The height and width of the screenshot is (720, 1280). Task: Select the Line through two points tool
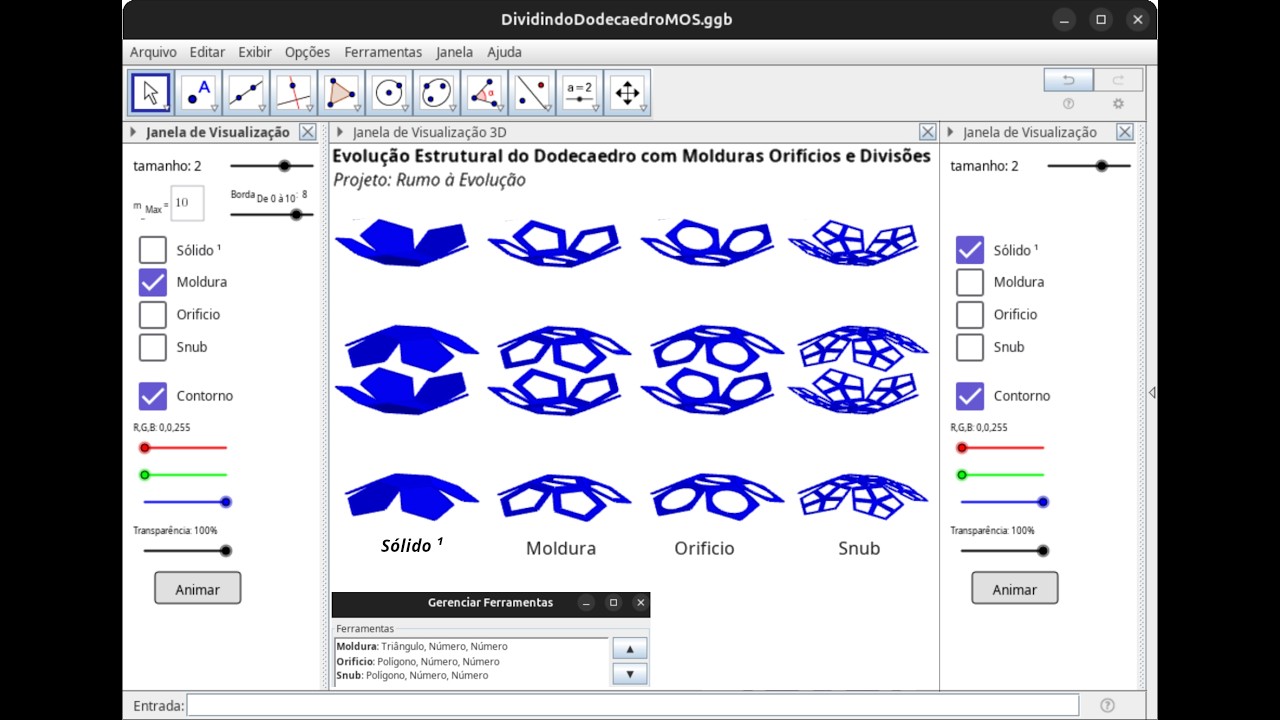[x=246, y=93]
